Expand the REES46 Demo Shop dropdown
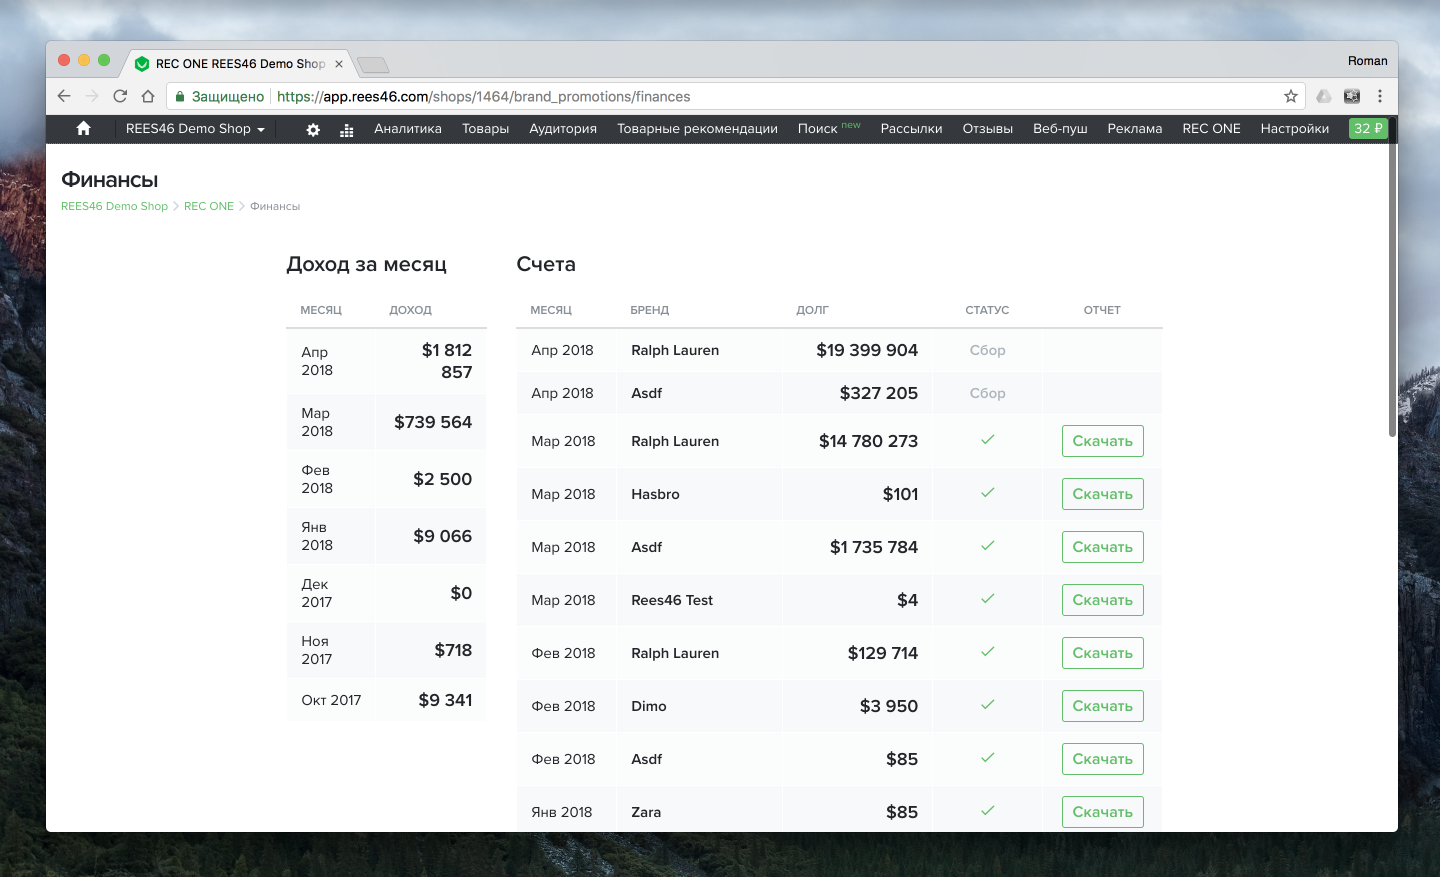The height and width of the screenshot is (877, 1440). (195, 129)
